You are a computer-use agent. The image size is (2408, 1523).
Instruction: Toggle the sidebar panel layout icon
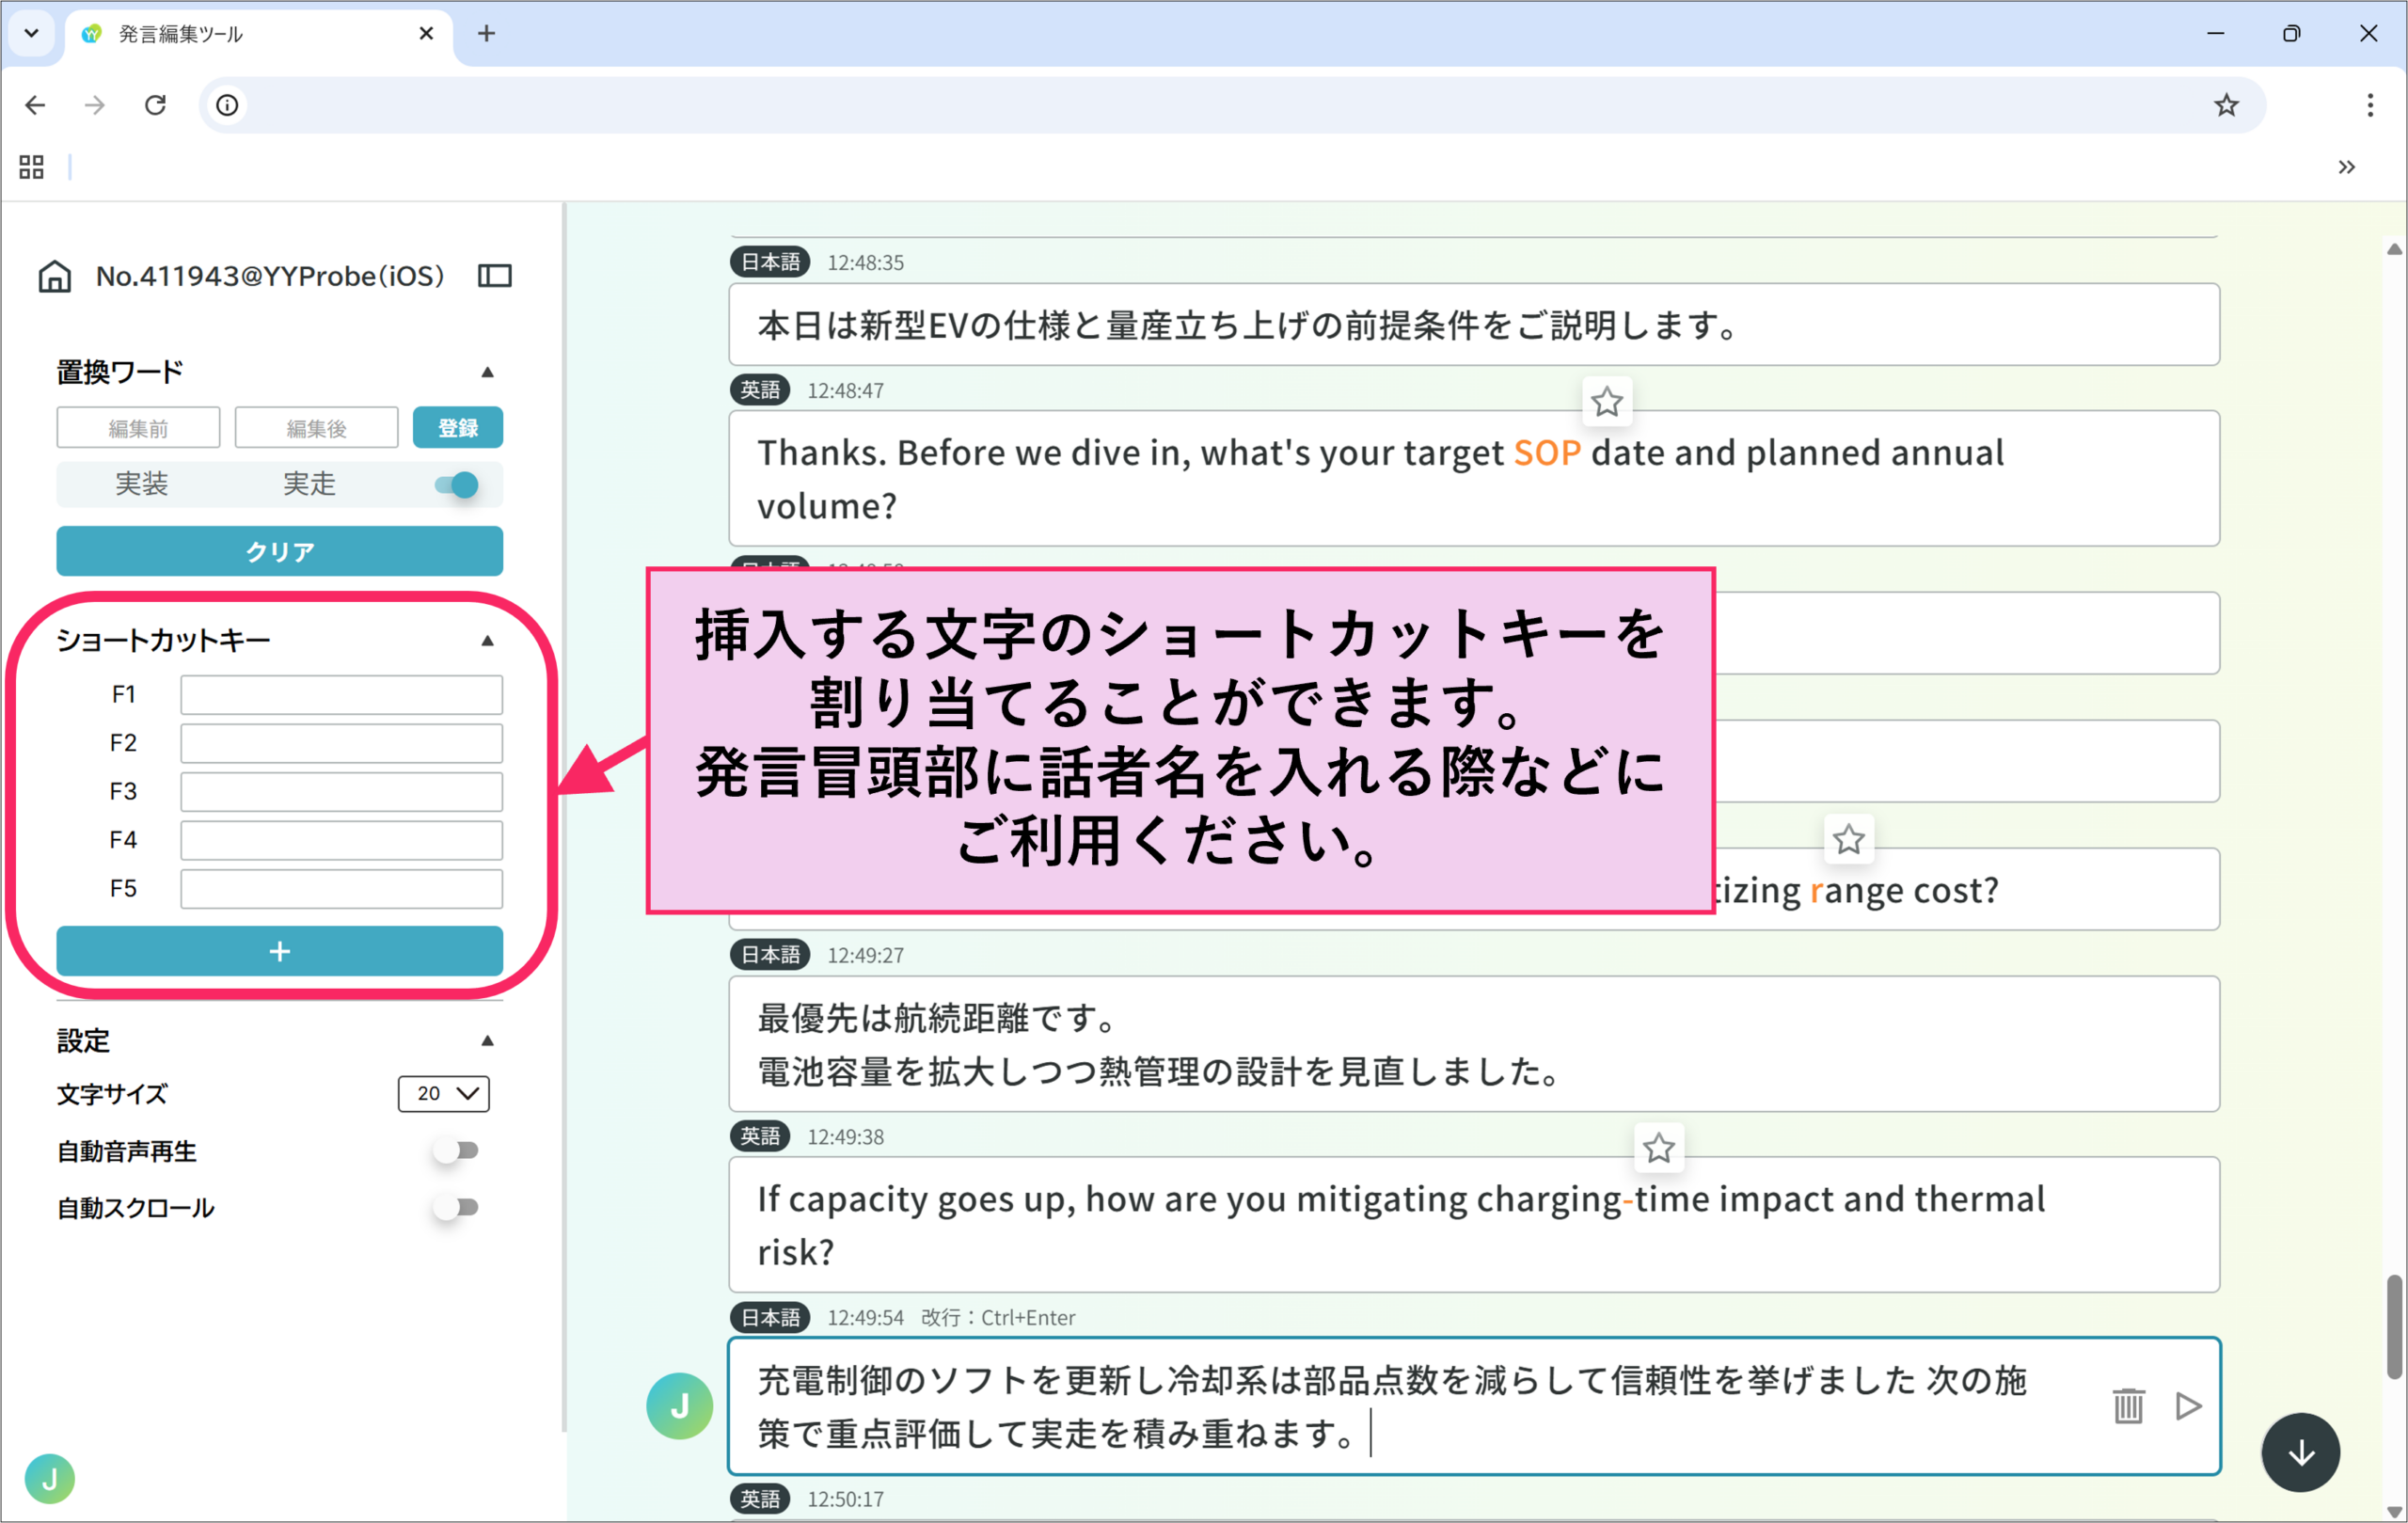[495, 276]
